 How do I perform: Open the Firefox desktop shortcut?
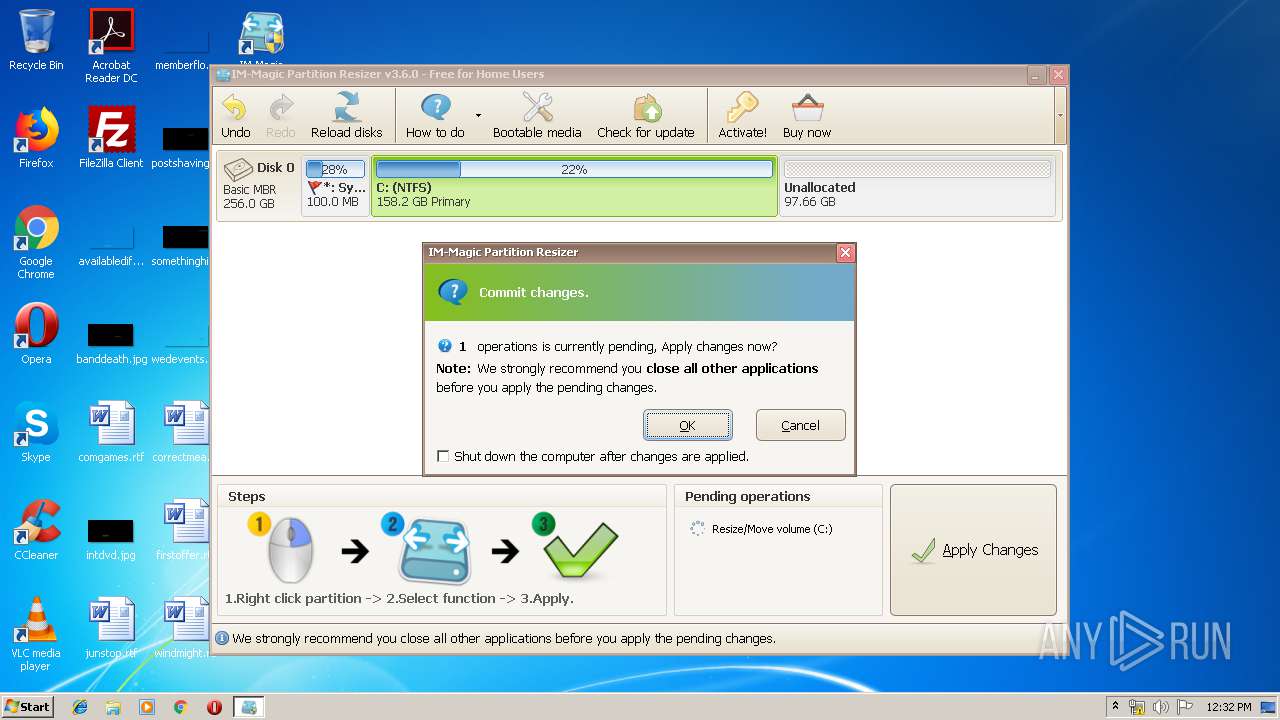pos(36,138)
